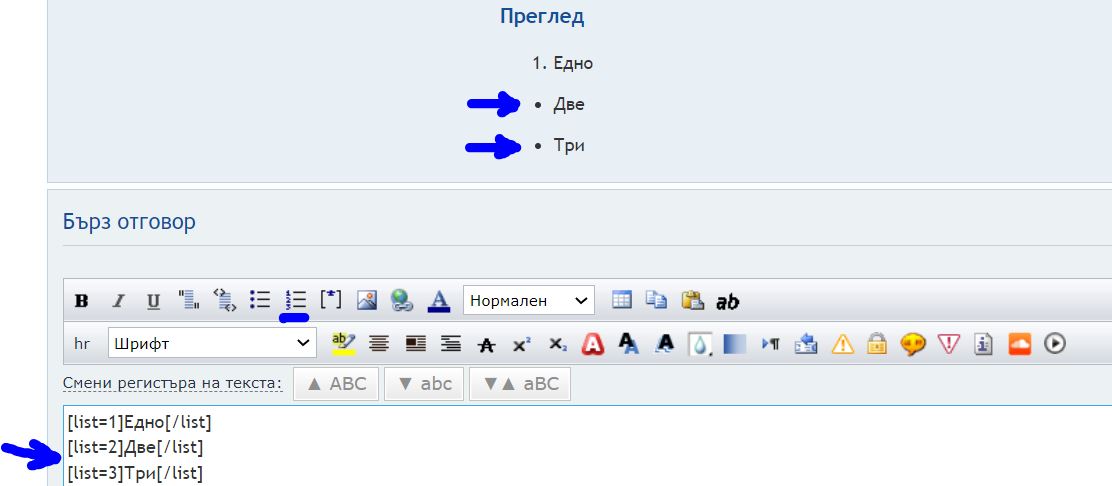Open the font color picker

[x=438, y=300]
